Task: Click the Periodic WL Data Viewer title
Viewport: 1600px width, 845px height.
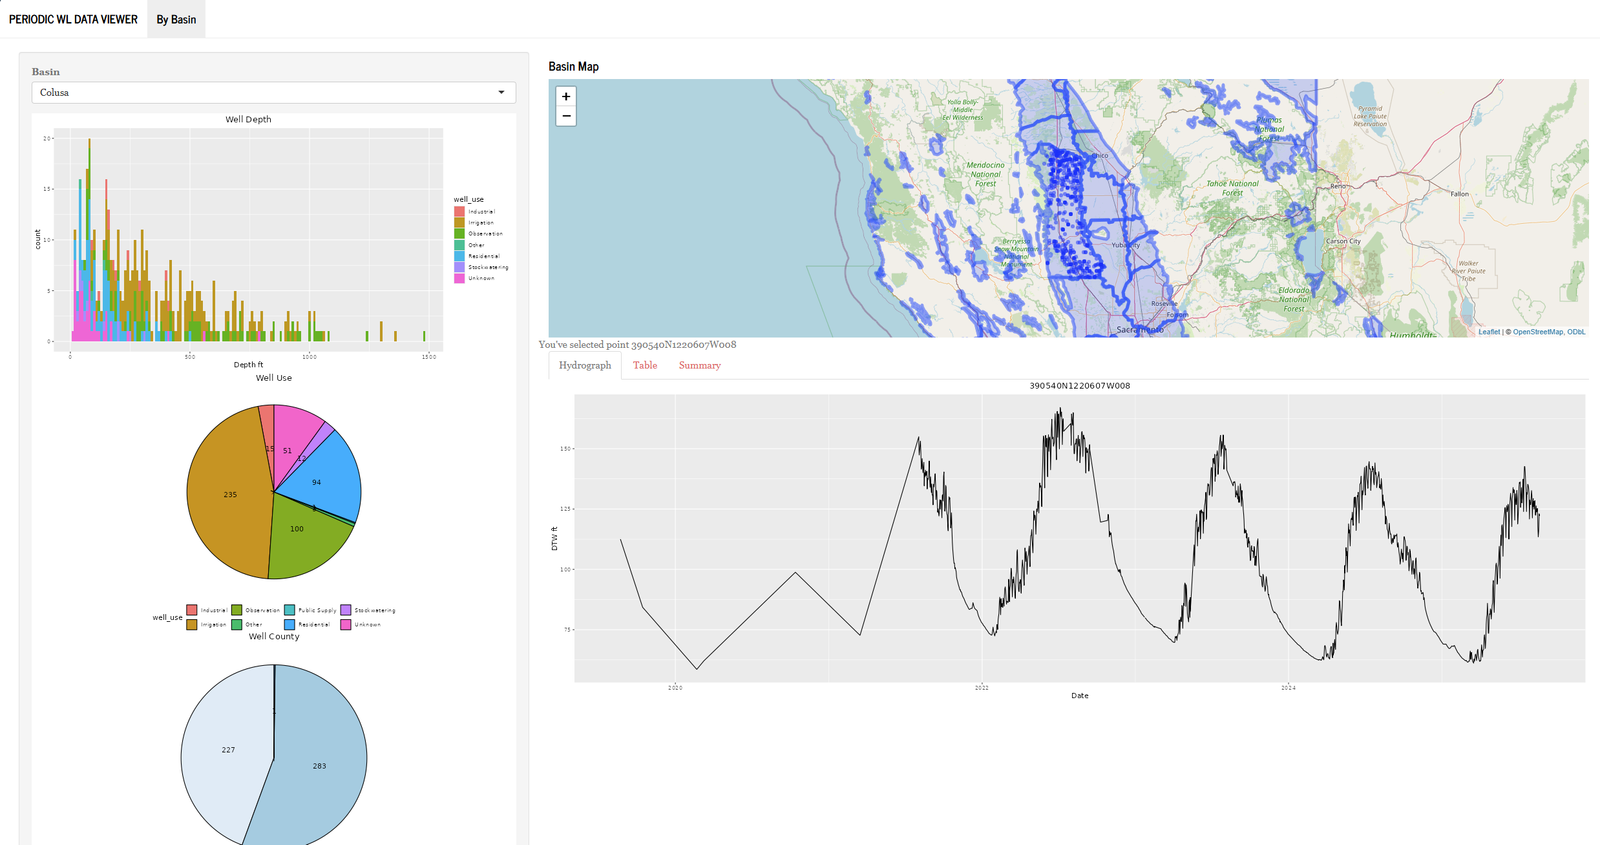Action: pos(73,19)
